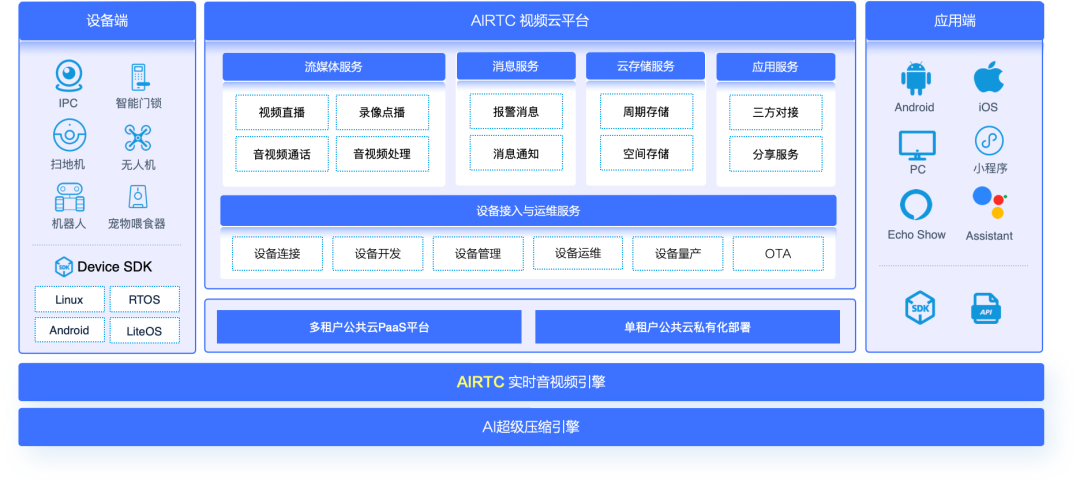Click the Linux SDK box
Image resolution: width=1080 pixels, height=483 pixels.
[70, 300]
